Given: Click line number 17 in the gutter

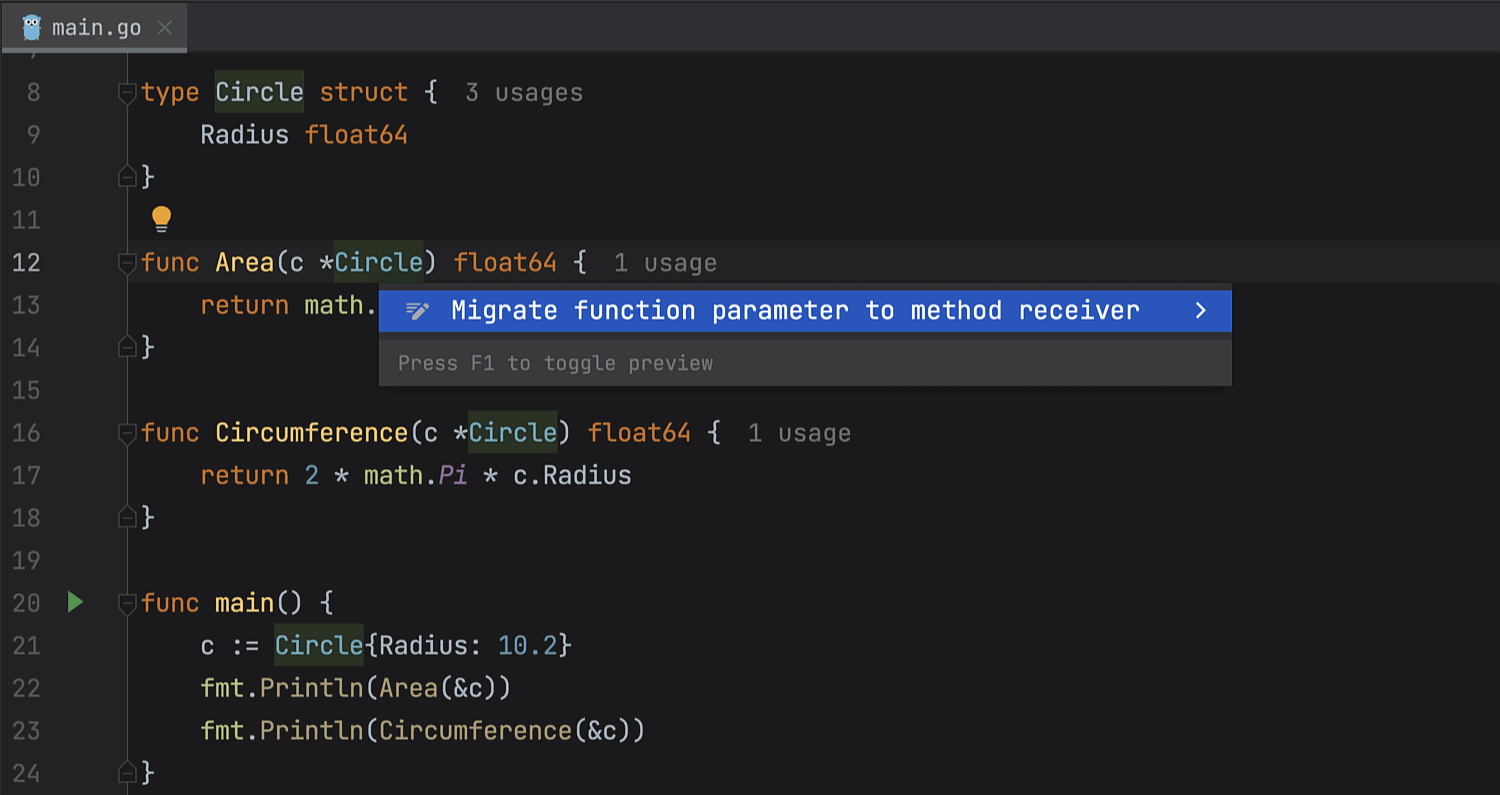Looking at the screenshot, I should [27, 475].
